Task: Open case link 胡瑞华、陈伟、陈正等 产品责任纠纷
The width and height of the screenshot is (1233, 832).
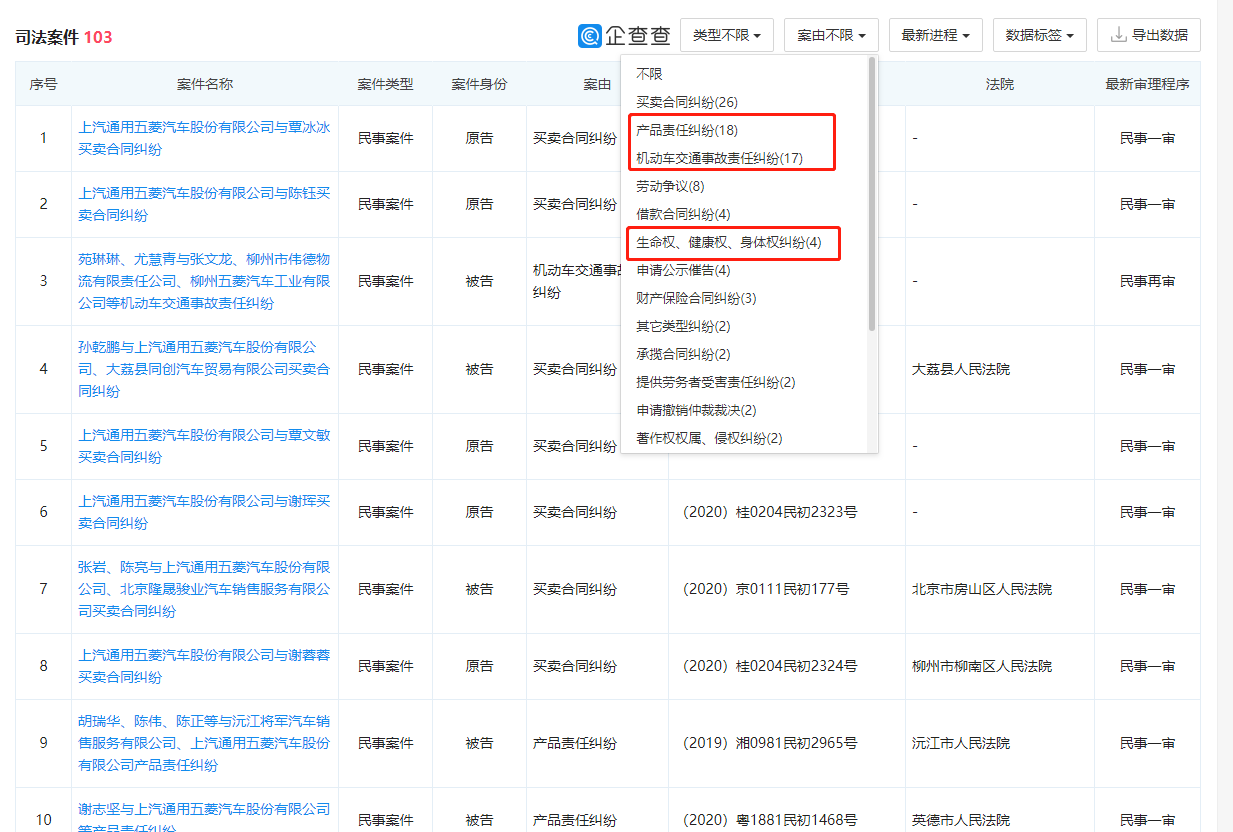Action: (204, 743)
